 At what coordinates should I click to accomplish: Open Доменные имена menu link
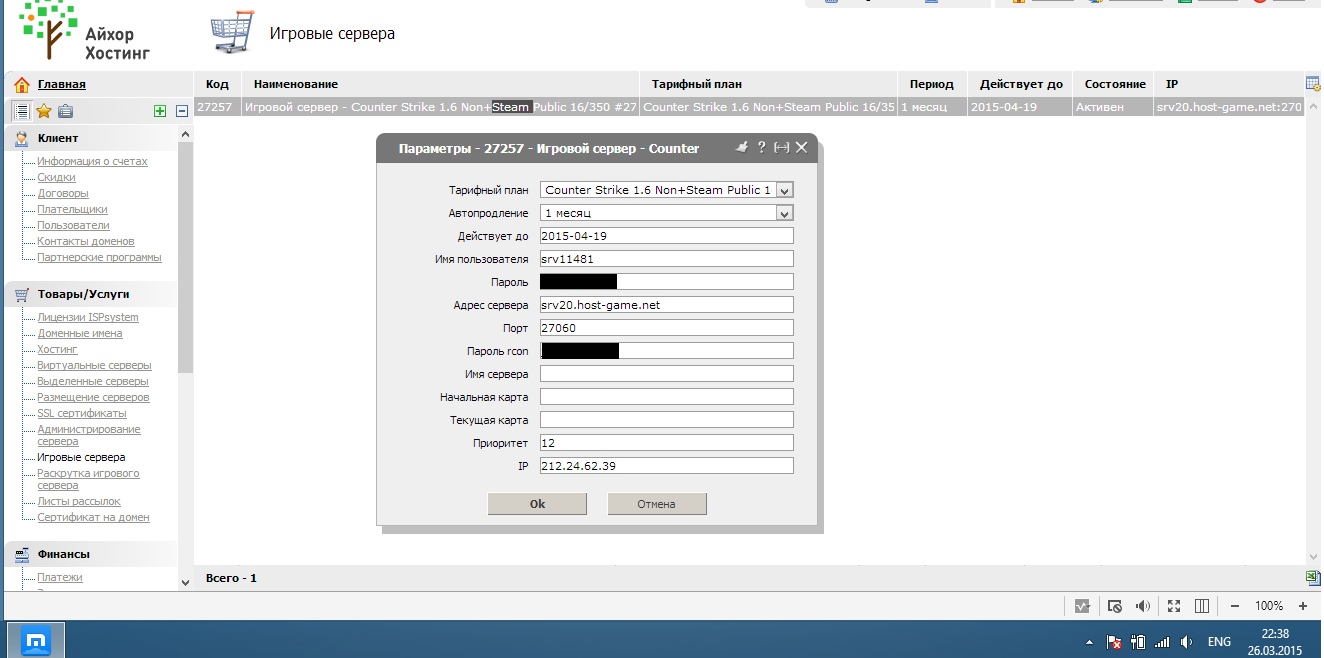point(80,334)
